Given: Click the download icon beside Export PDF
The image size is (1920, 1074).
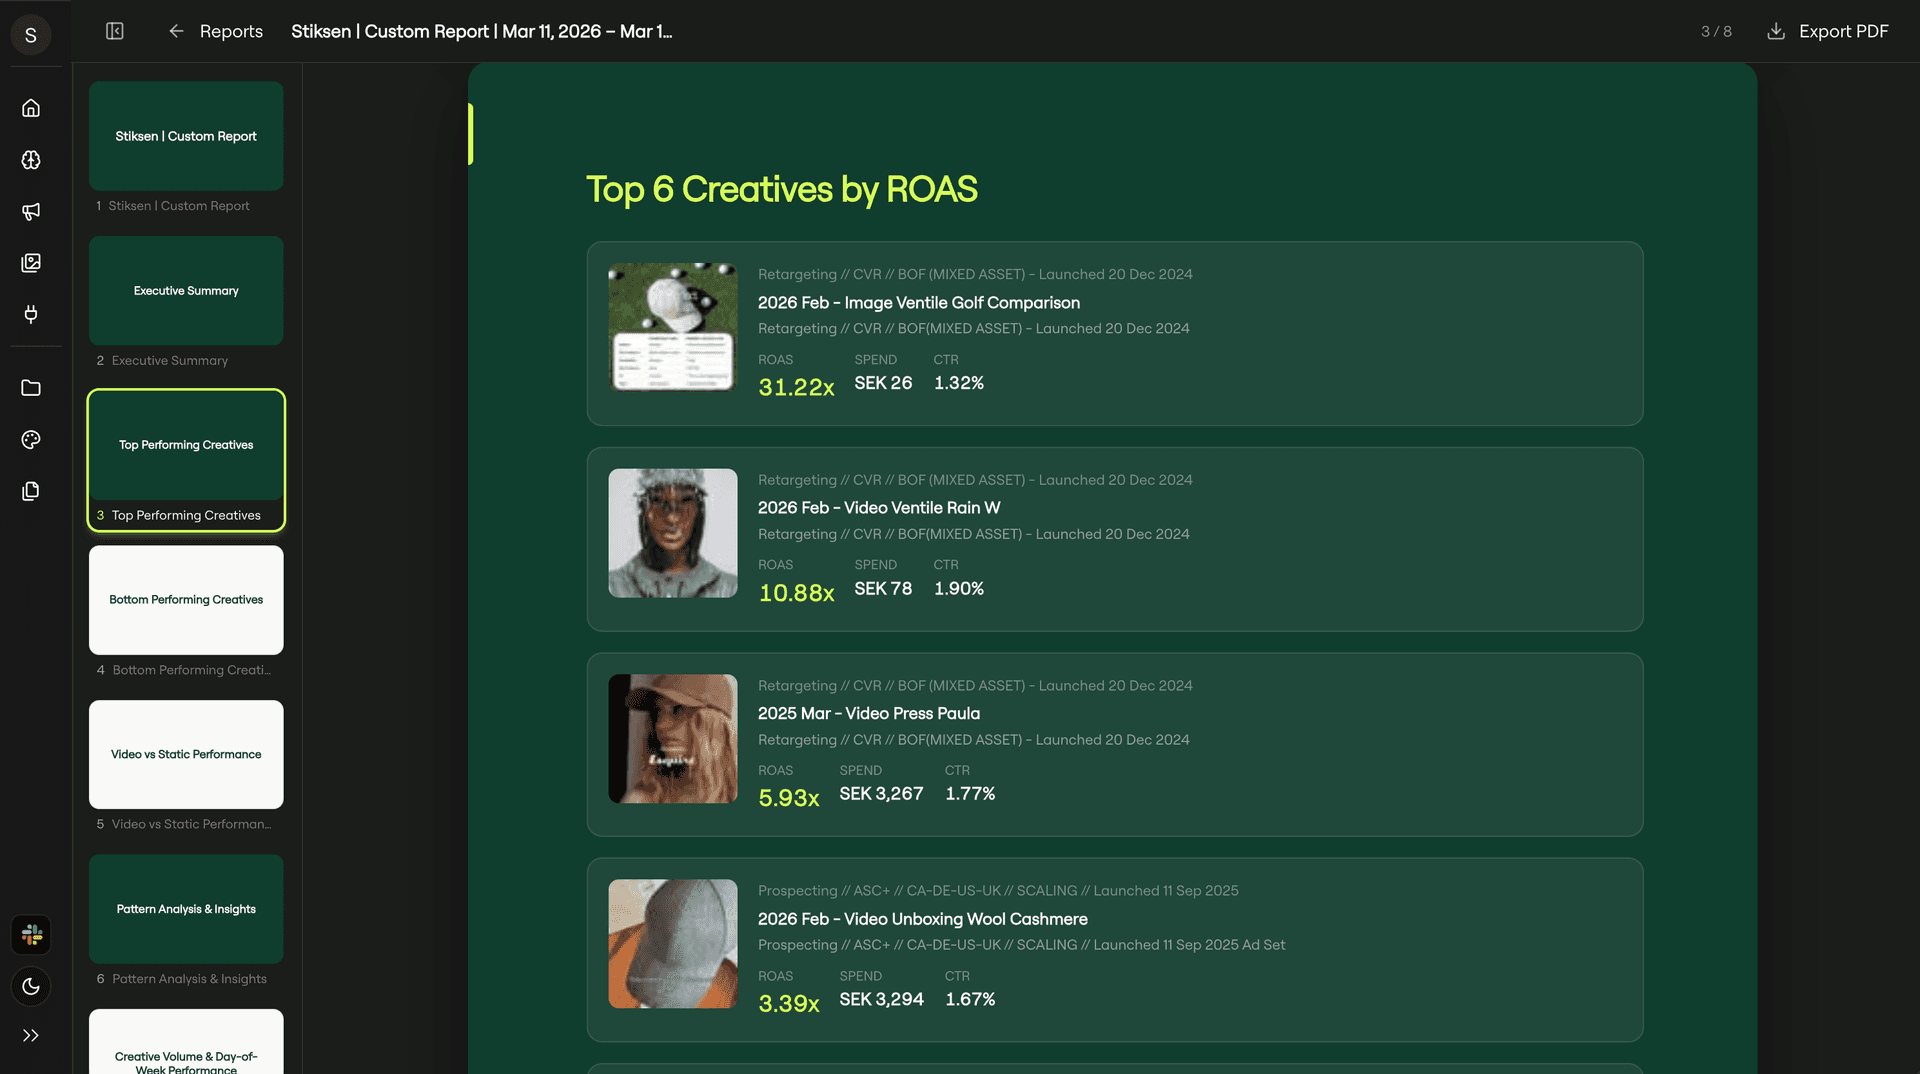Looking at the screenshot, I should coord(1776,31).
